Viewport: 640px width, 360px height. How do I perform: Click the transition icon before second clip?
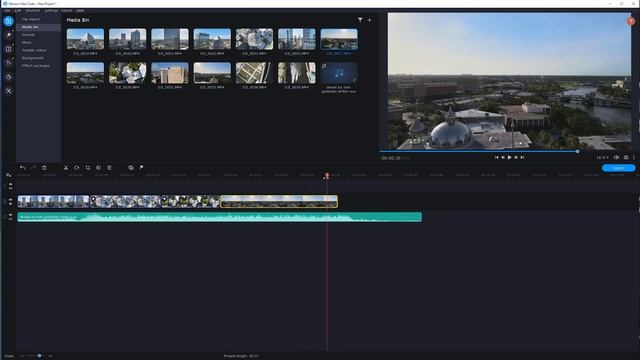93,199
